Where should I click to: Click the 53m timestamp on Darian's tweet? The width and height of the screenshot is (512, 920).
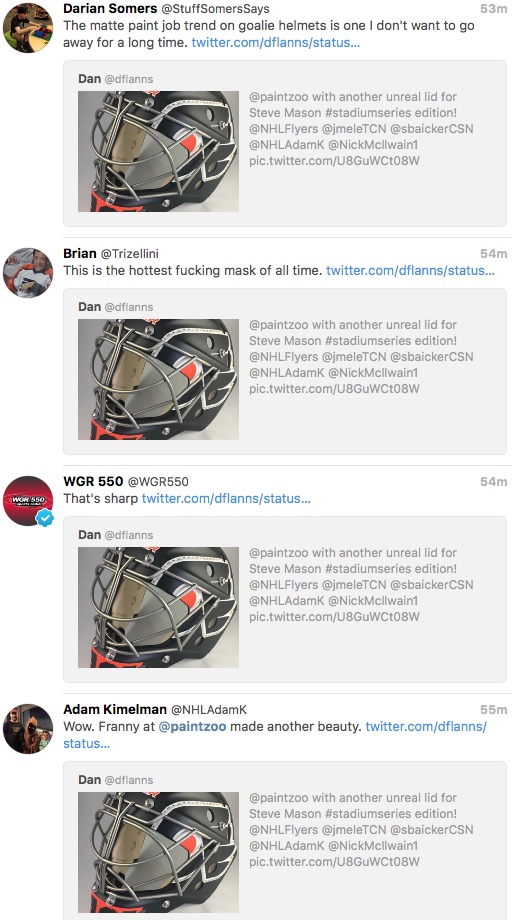[x=493, y=9]
